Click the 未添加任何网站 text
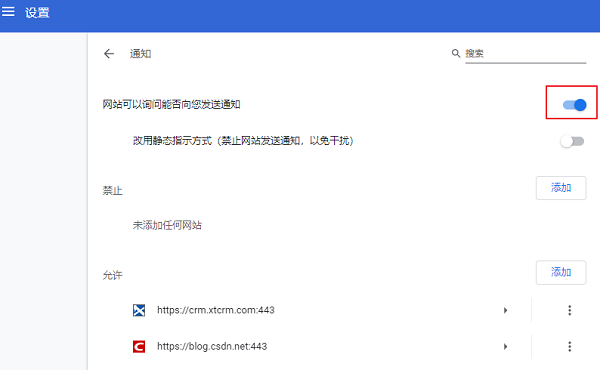This screenshot has height=370, width=600. [167, 225]
